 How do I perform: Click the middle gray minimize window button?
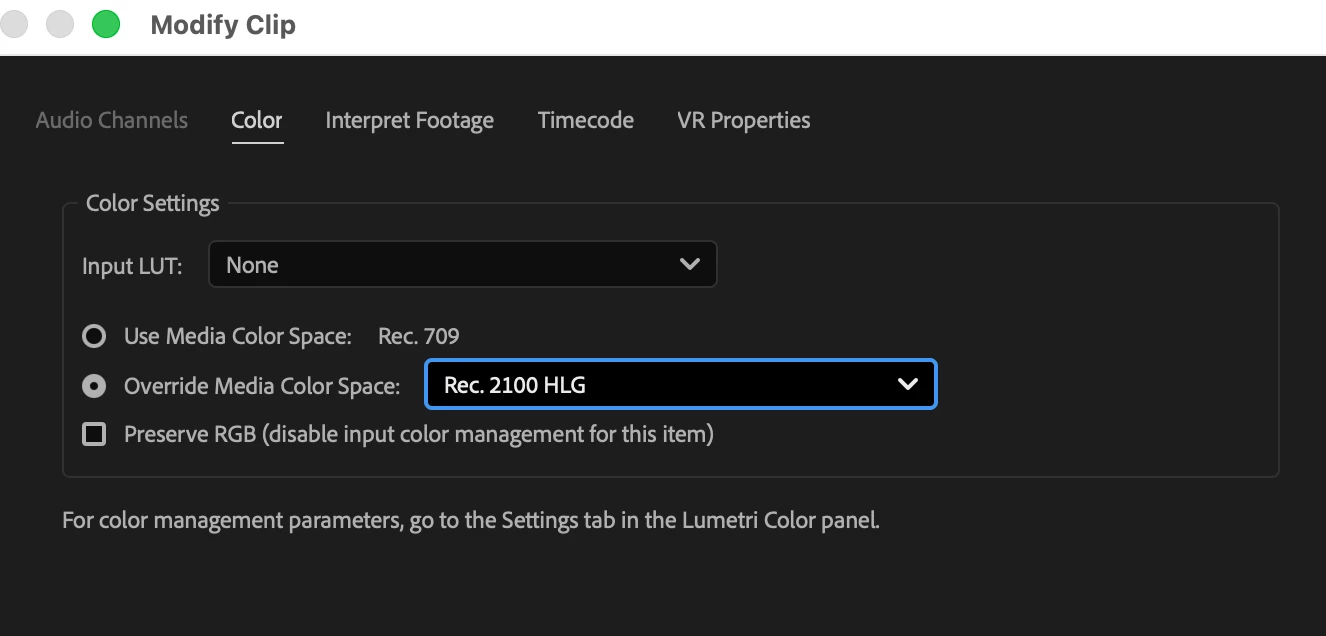click(60, 25)
